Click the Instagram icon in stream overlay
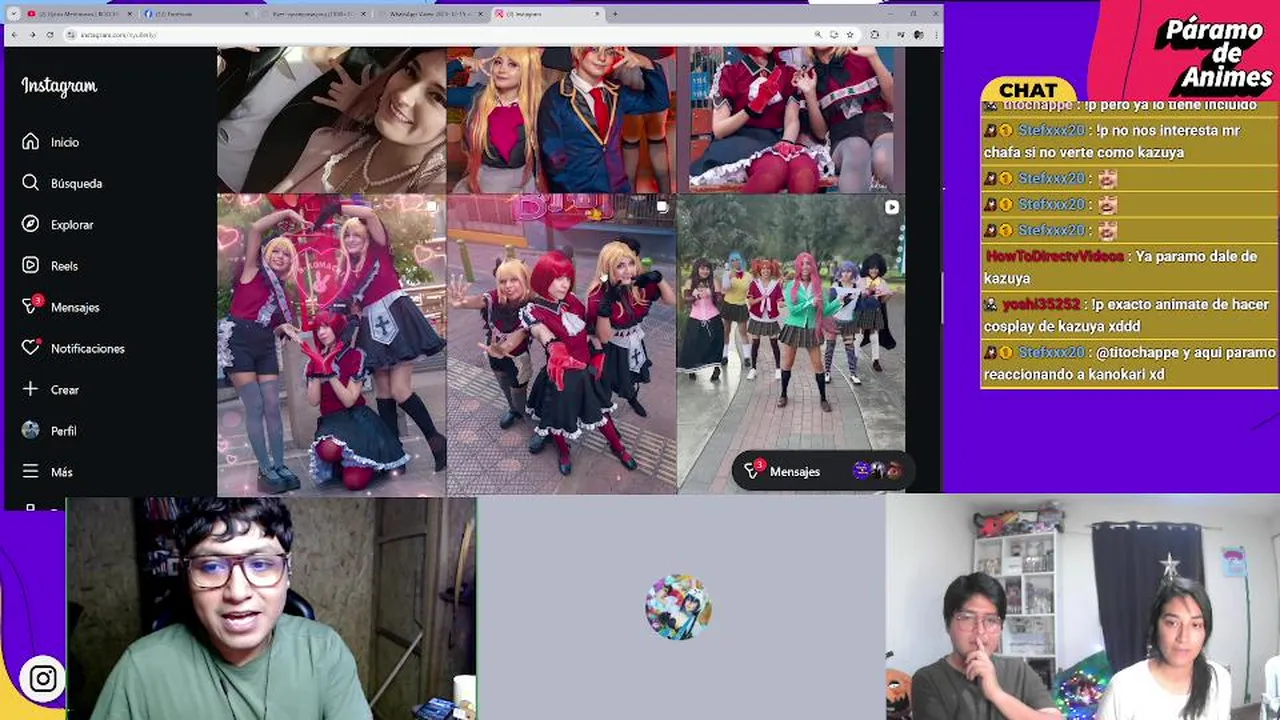The height and width of the screenshot is (720, 1280). pyautogui.click(x=42, y=679)
